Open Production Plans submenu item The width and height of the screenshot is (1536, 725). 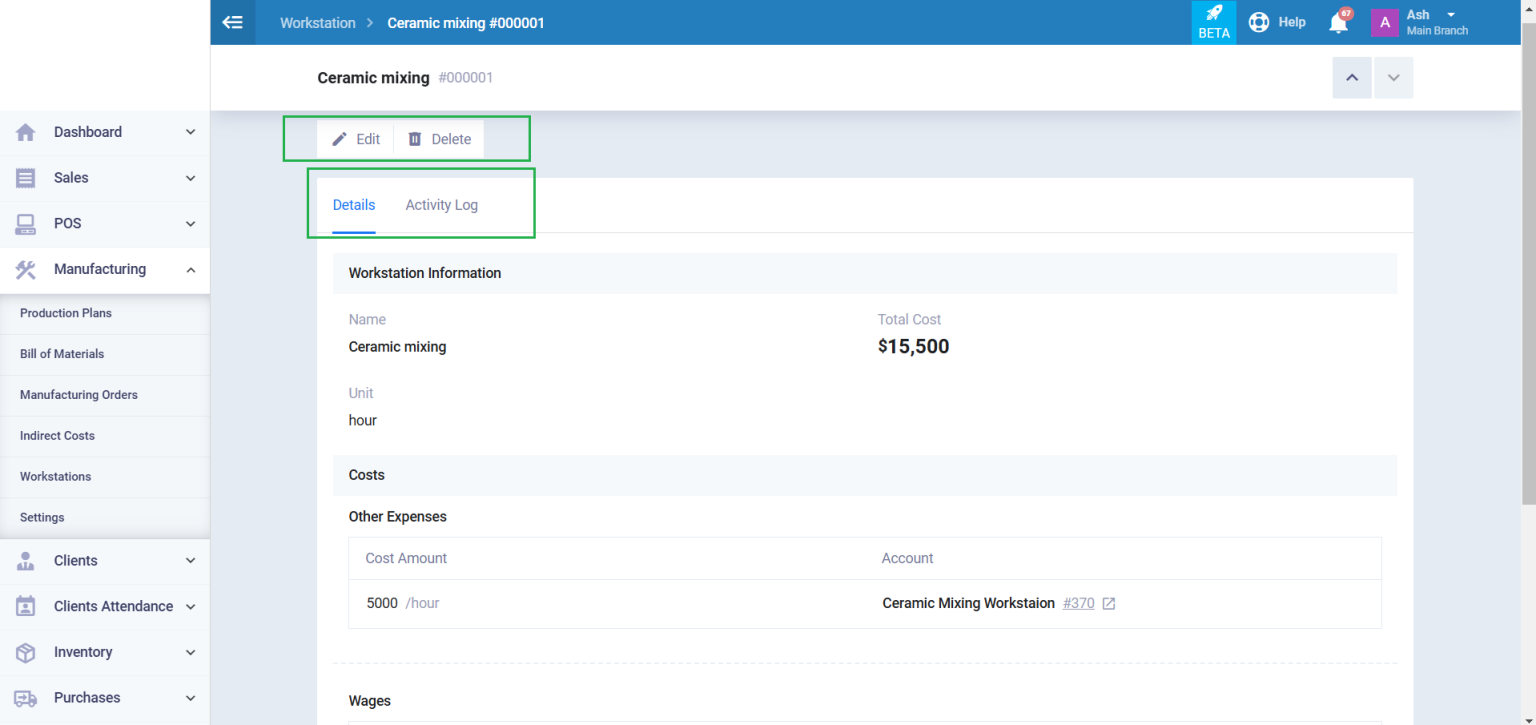coord(105,313)
